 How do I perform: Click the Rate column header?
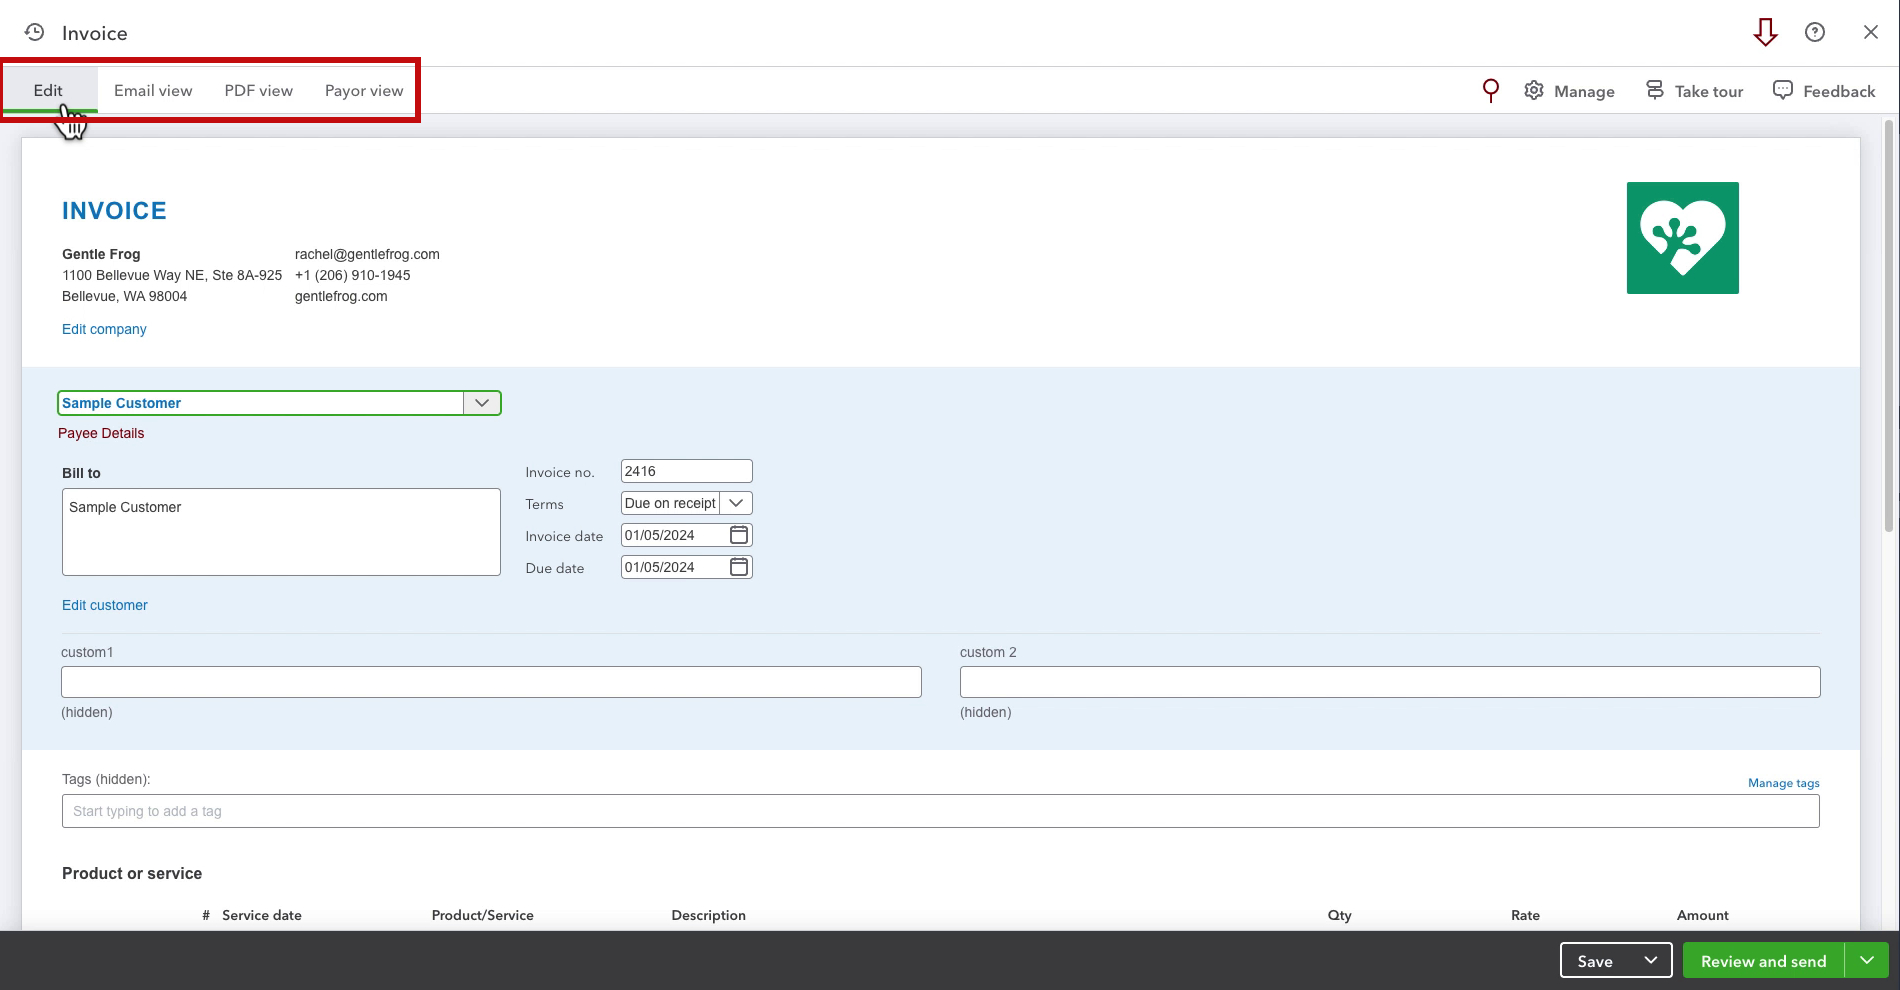coord(1526,915)
